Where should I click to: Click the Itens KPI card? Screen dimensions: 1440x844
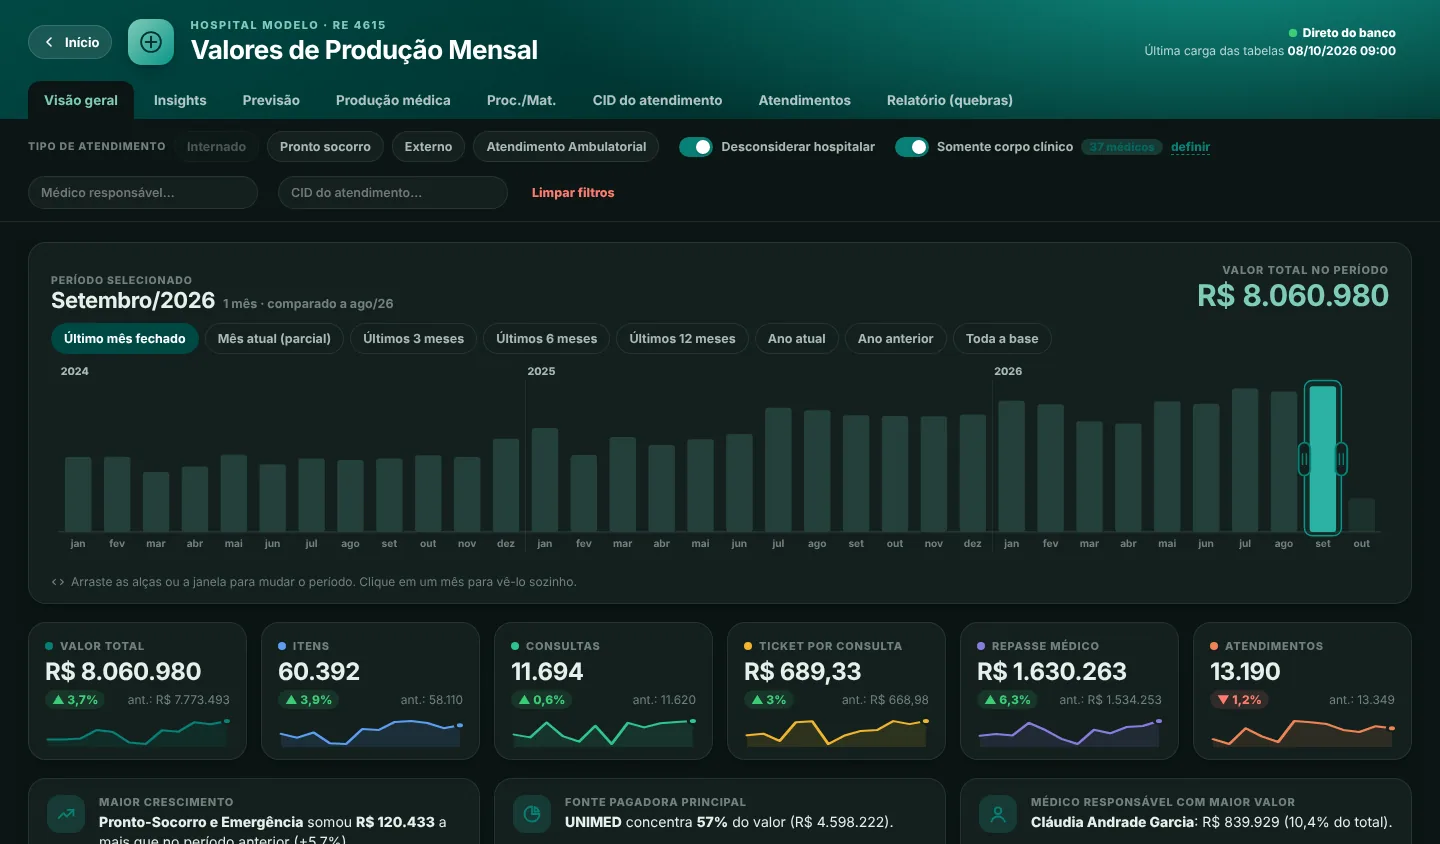point(370,691)
